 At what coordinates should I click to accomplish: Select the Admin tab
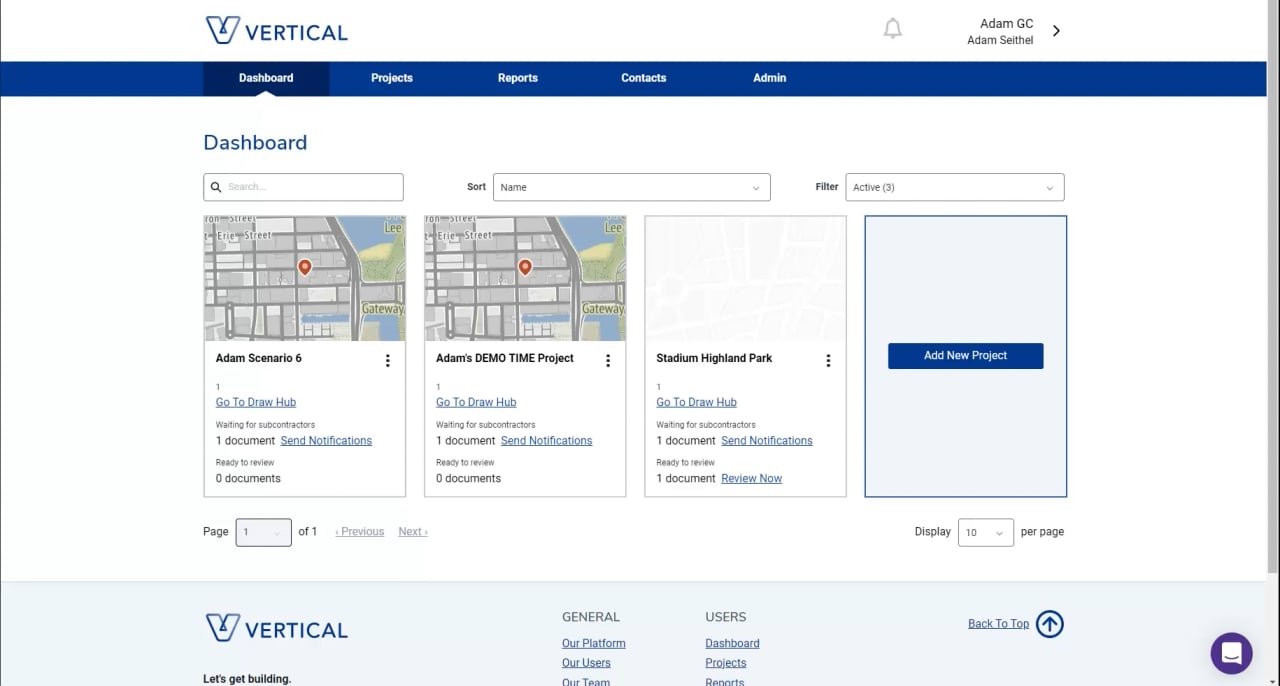[770, 78]
